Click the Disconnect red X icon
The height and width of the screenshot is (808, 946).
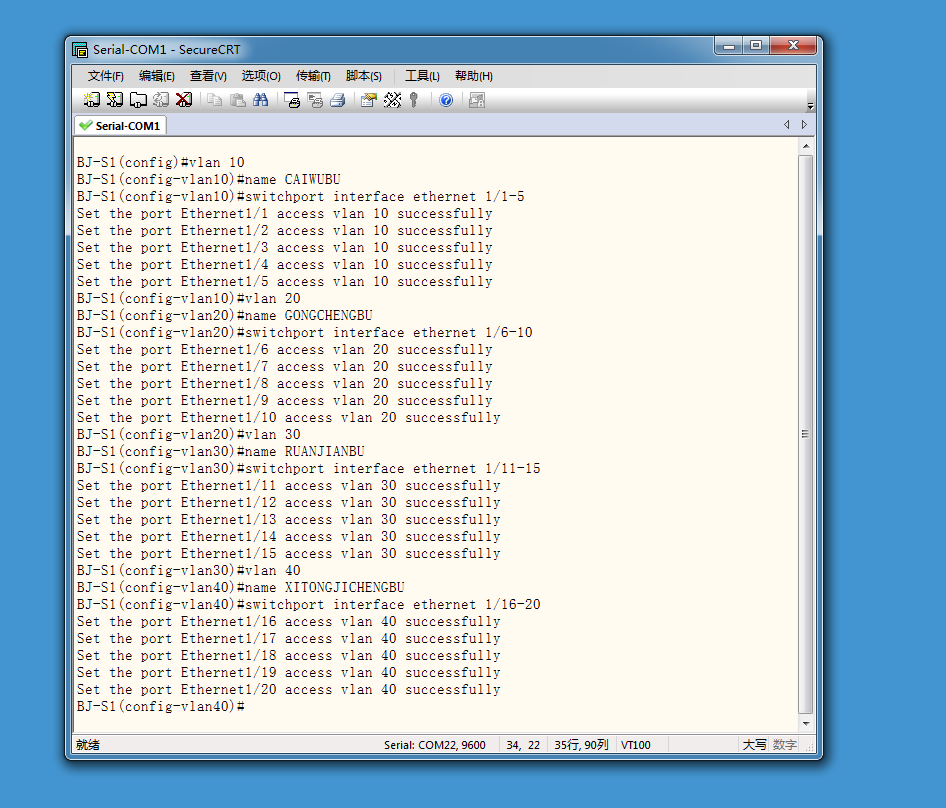point(184,100)
